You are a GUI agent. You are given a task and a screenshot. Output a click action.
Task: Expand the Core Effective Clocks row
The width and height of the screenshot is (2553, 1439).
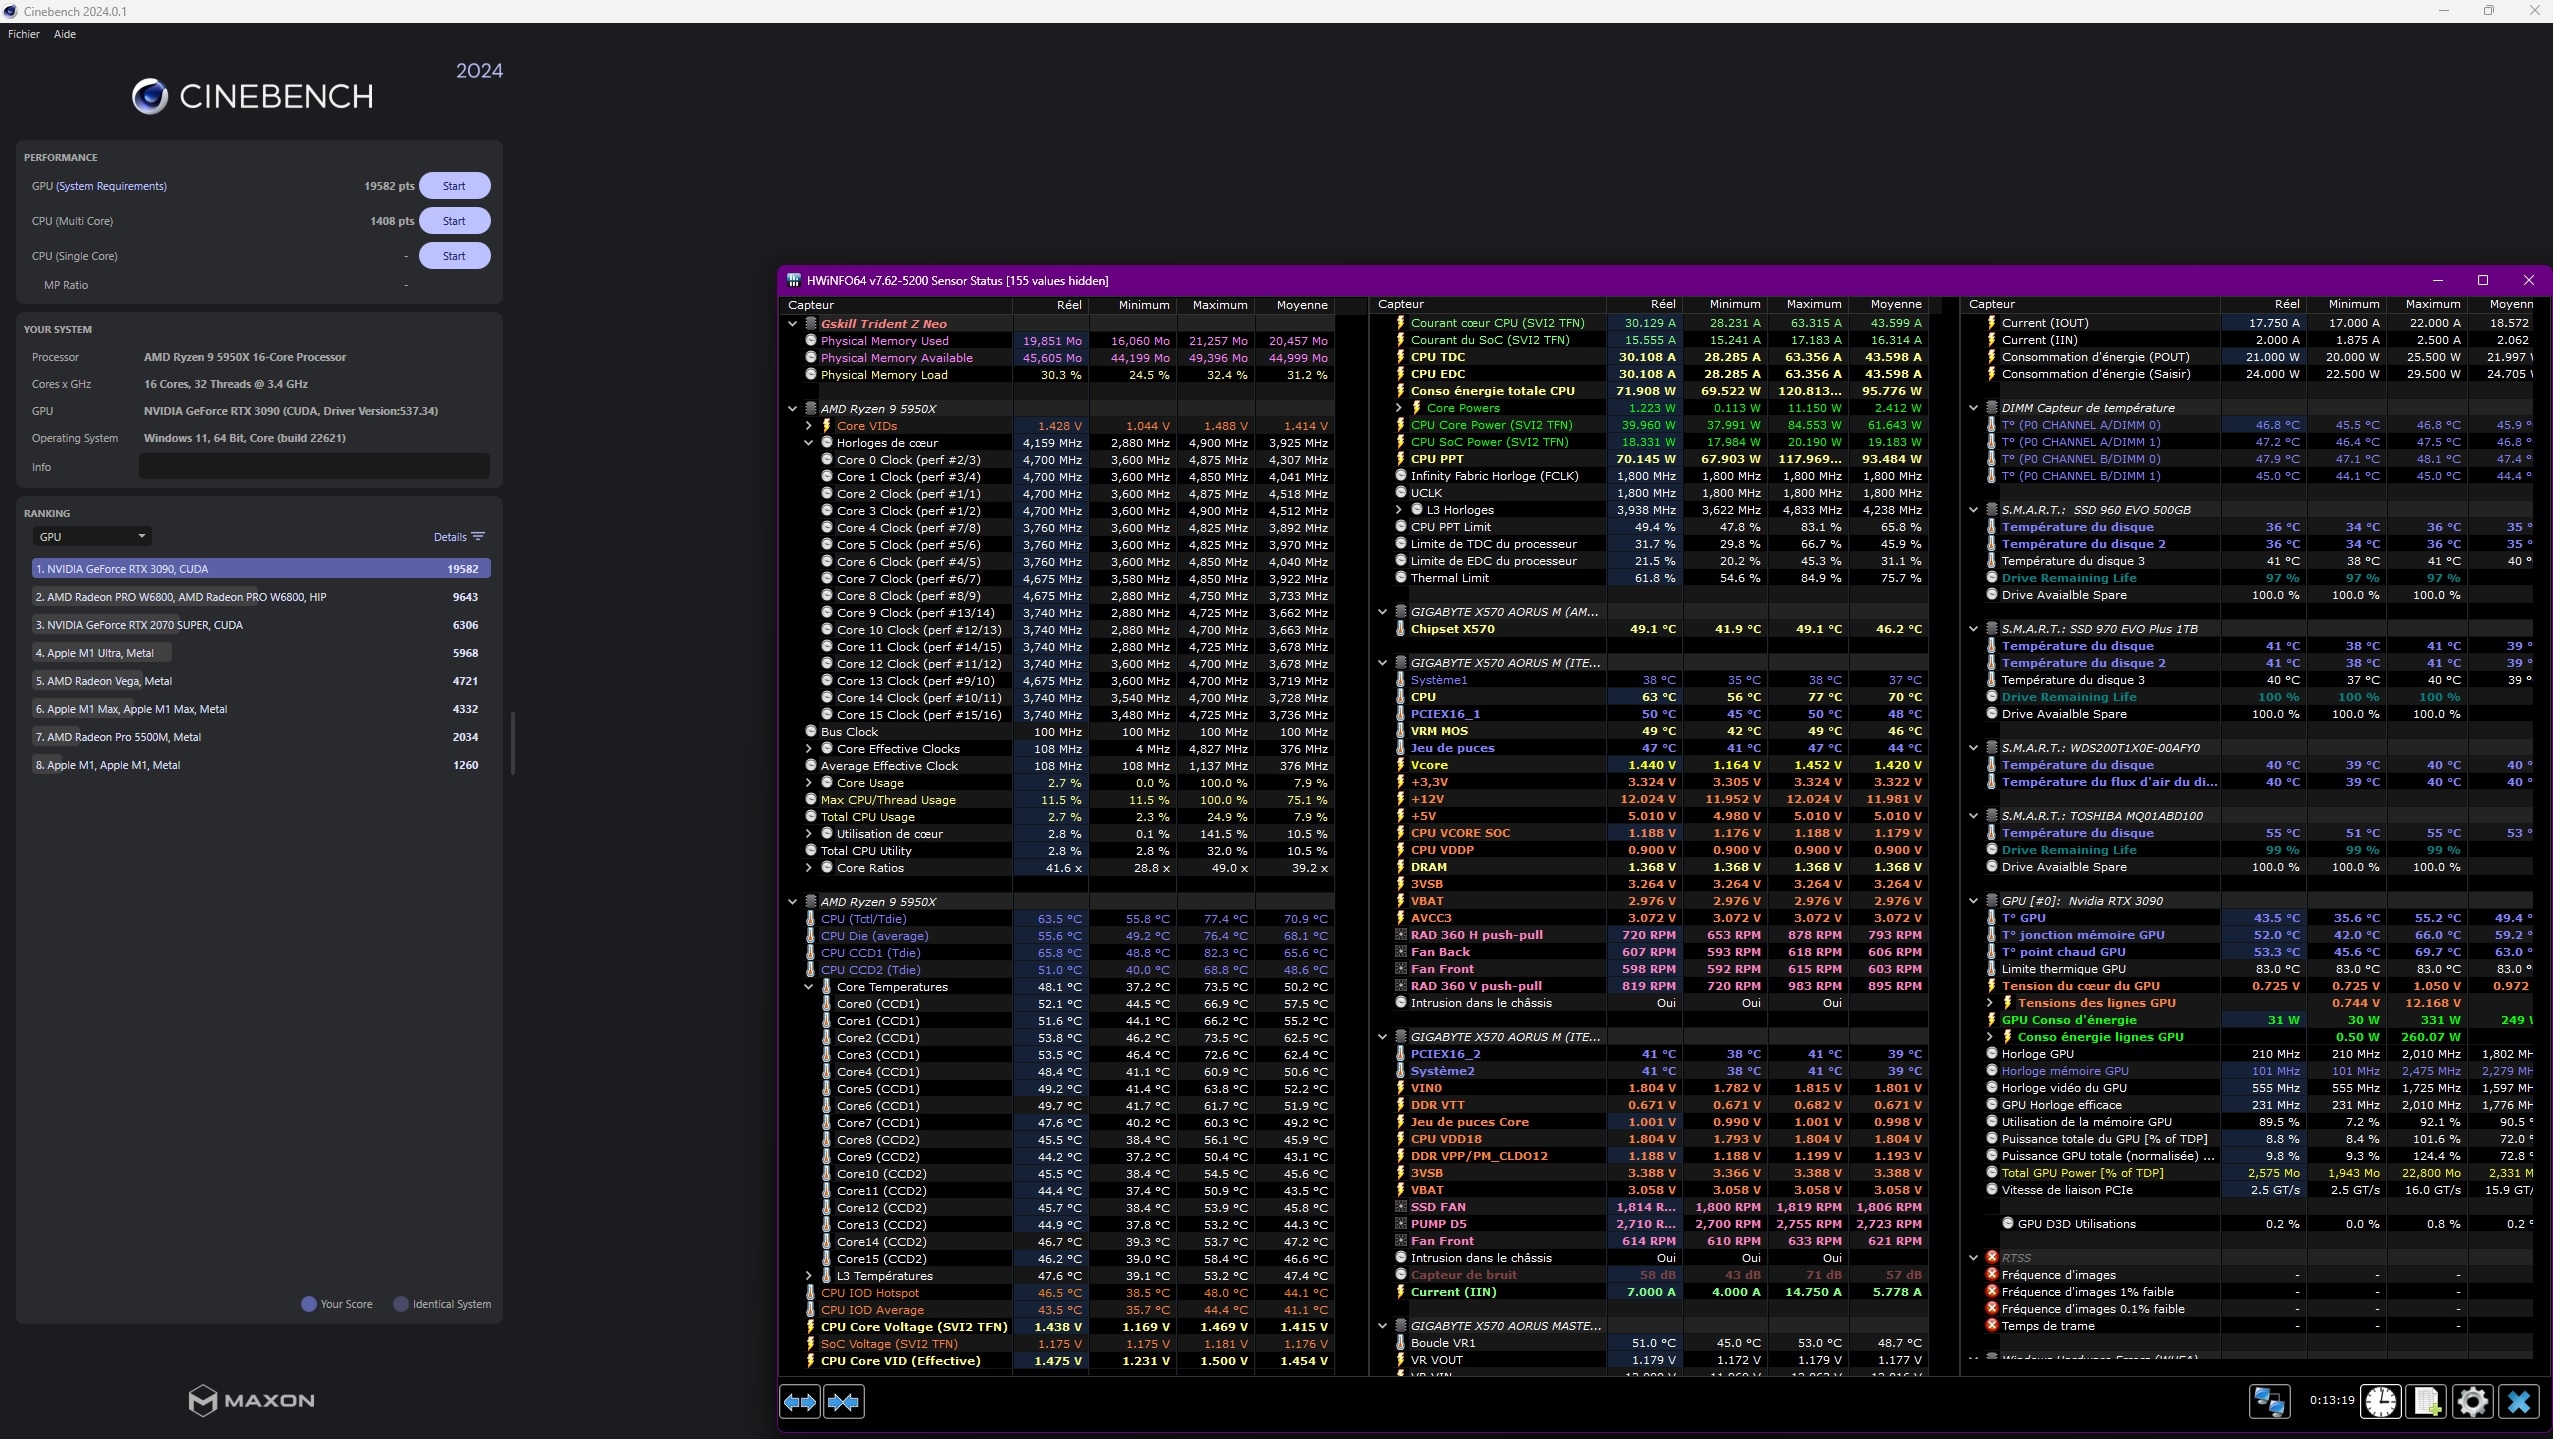point(809,749)
